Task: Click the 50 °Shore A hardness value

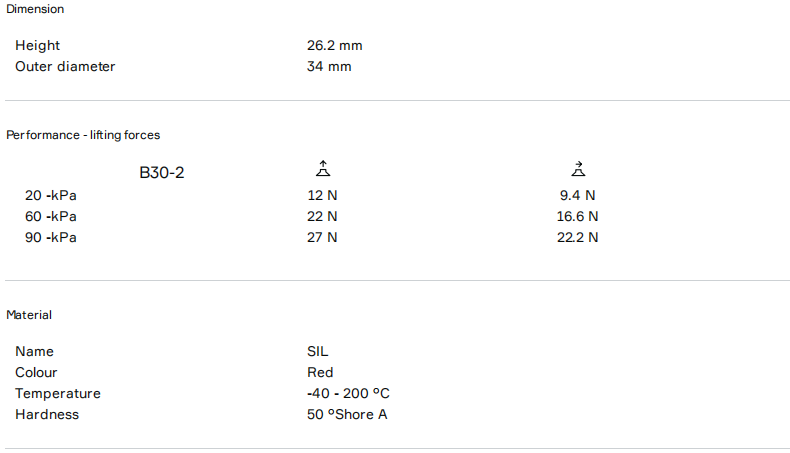Action: 347,415
